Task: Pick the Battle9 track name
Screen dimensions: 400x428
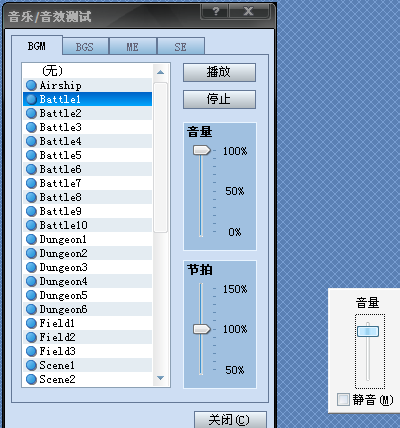Action: click(x=60, y=211)
